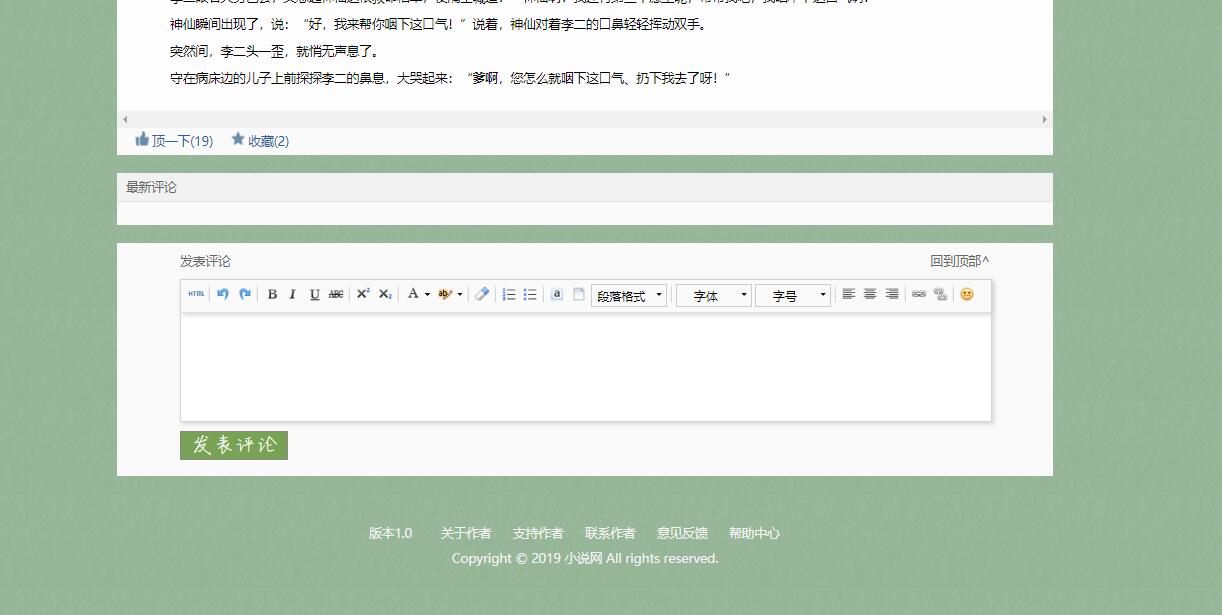Click inside the comment text area

tap(585, 365)
